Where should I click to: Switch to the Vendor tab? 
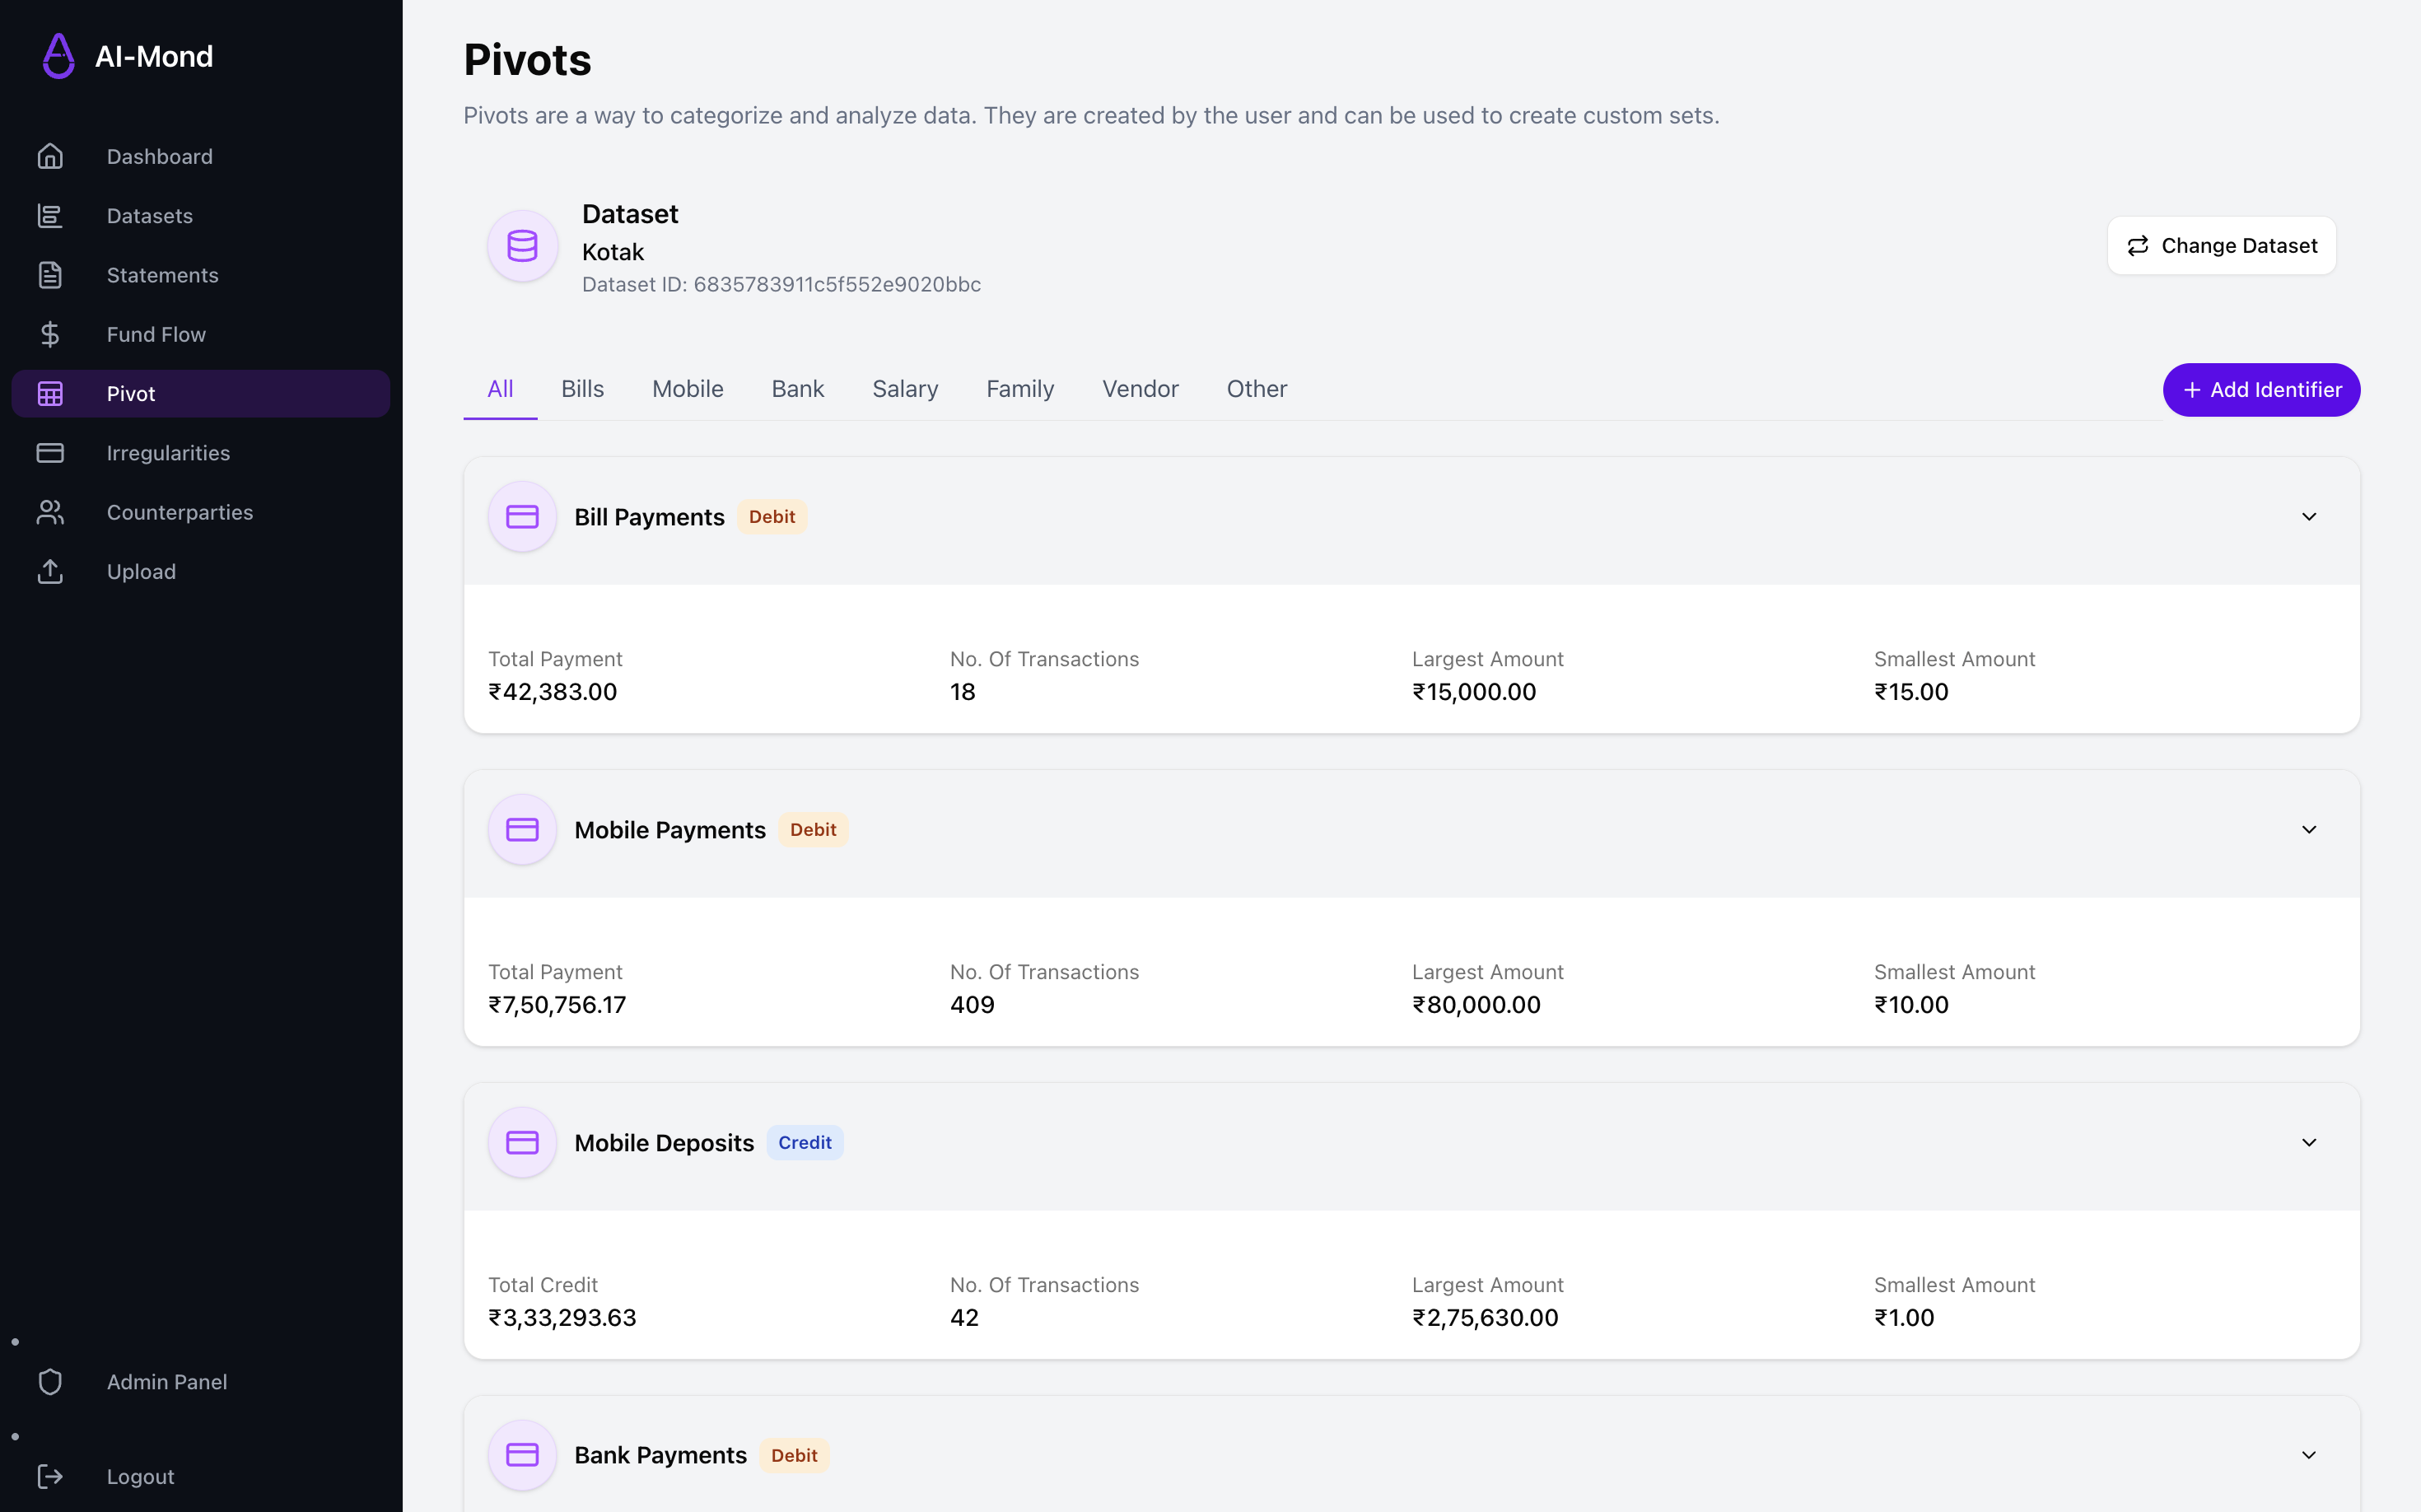coord(1140,389)
